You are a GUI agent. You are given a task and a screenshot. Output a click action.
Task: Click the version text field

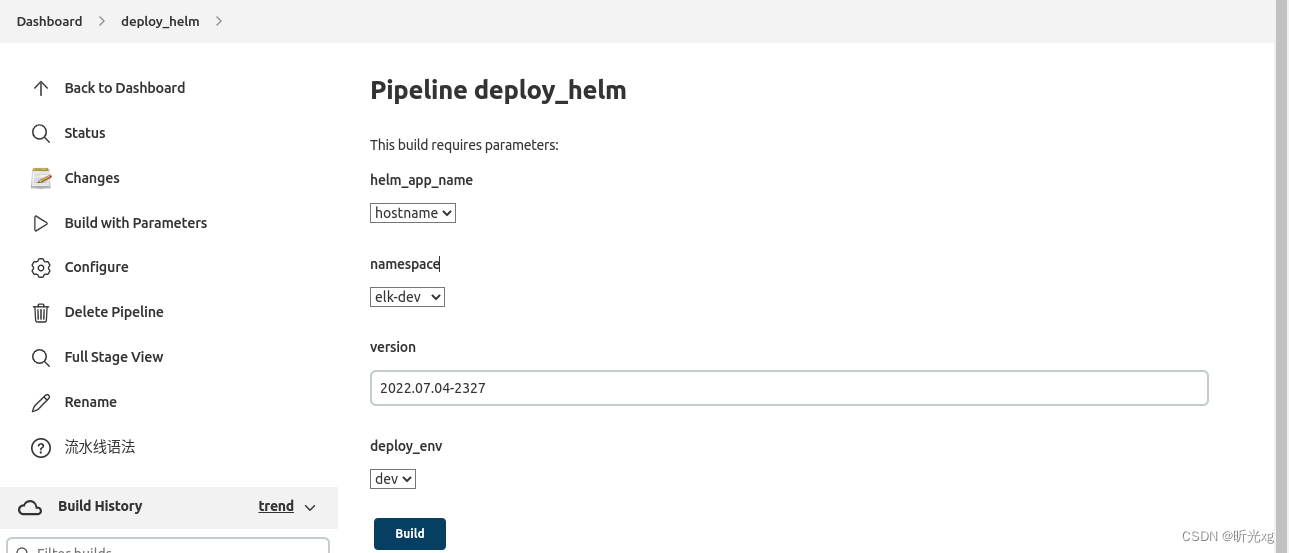click(x=789, y=388)
